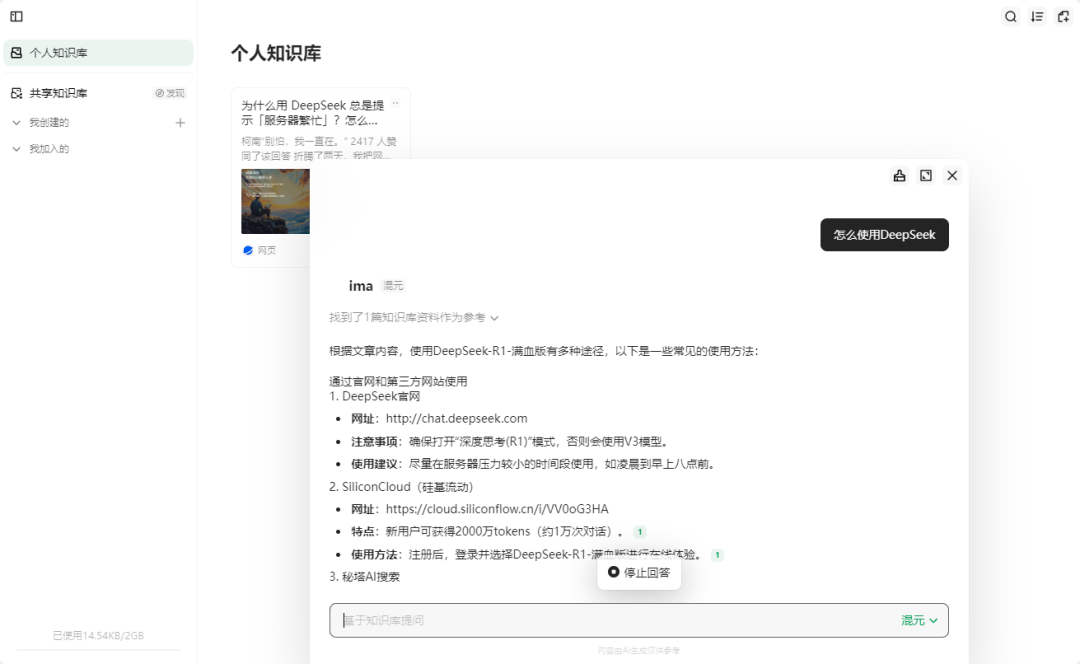The width and height of the screenshot is (1080, 664).
Task: Click the 个人知识库 page heading
Action: click(276, 53)
